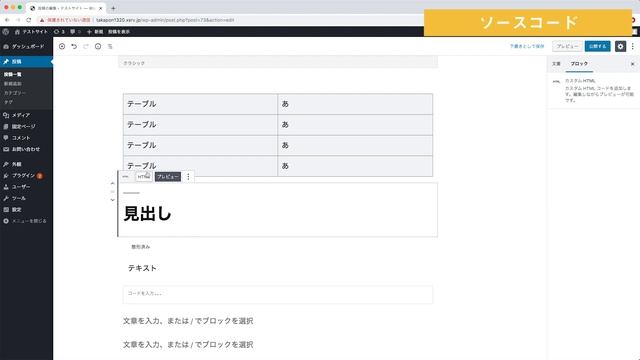Click the block drag handle between chevrons

(113, 192)
